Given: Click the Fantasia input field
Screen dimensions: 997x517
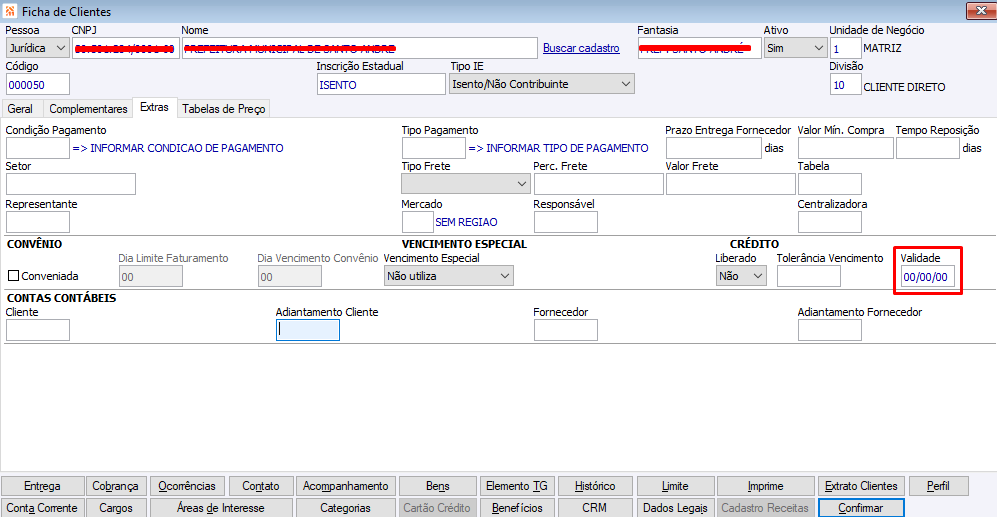Looking at the screenshot, I should (699, 48).
